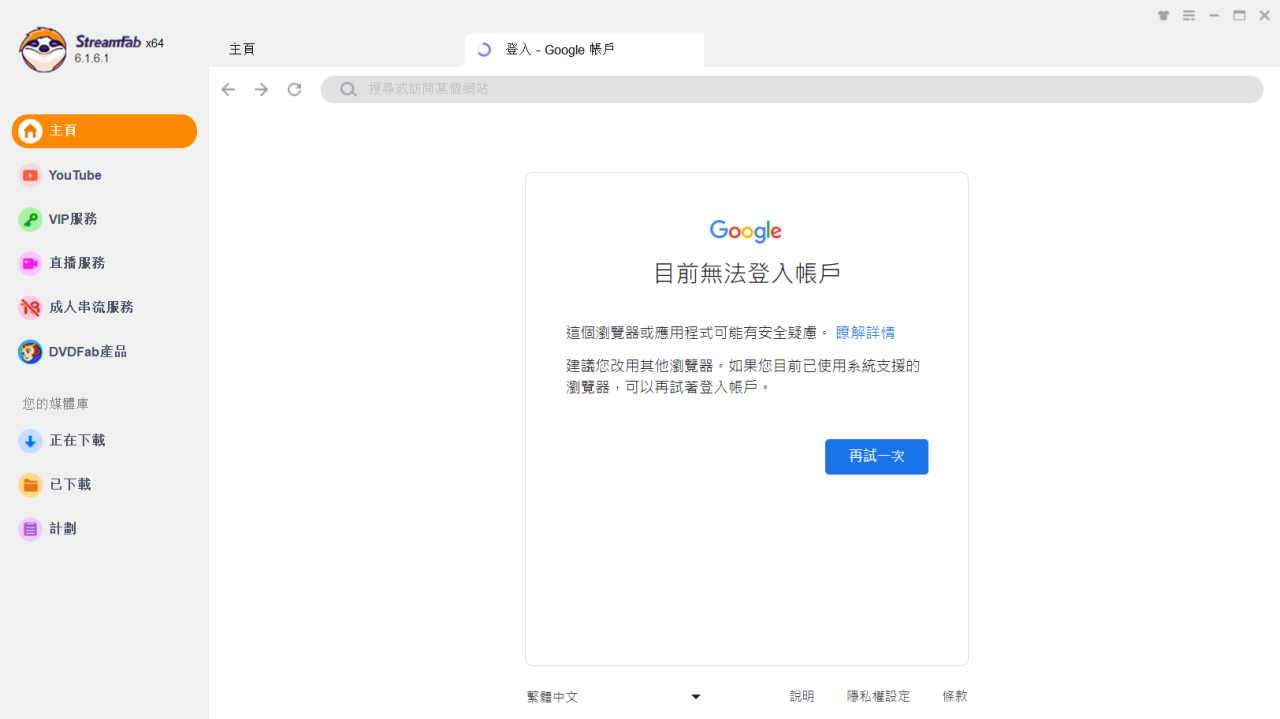This screenshot has width=1280, height=719.
Task: Minimize the StreamFab window
Action: click(x=1214, y=15)
